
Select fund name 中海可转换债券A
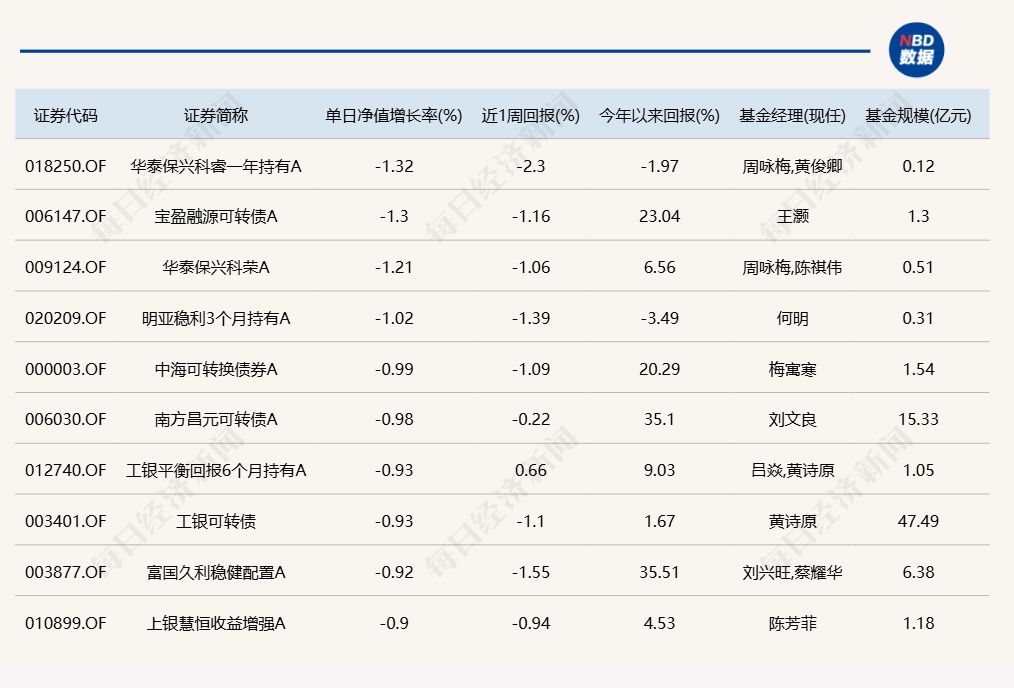[216, 369]
